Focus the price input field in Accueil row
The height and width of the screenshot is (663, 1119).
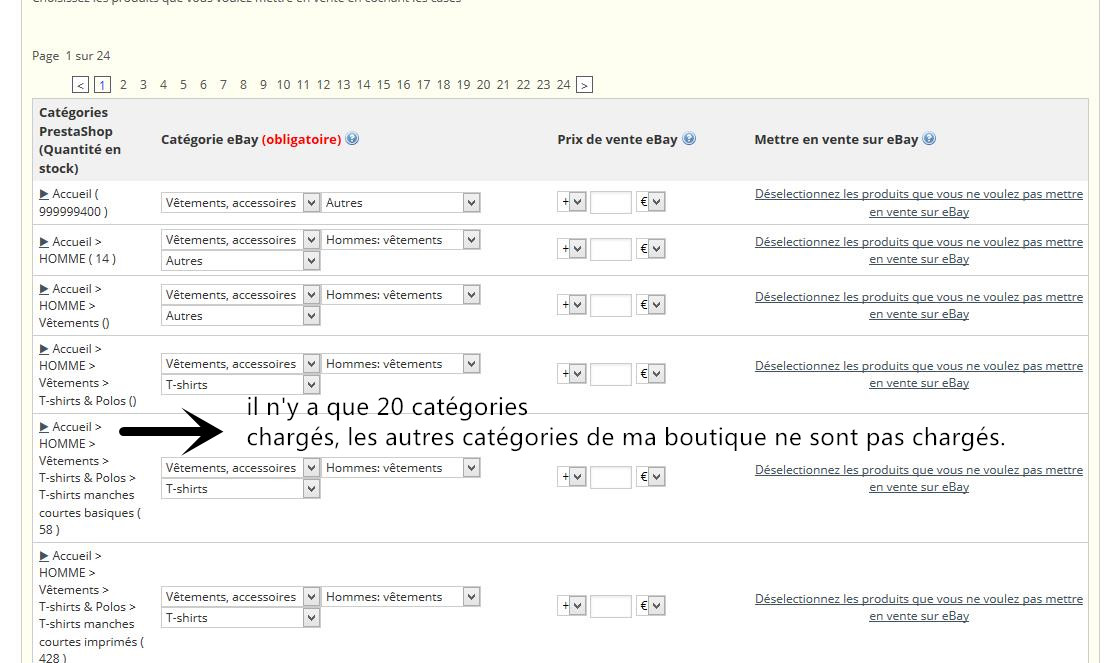pos(611,202)
